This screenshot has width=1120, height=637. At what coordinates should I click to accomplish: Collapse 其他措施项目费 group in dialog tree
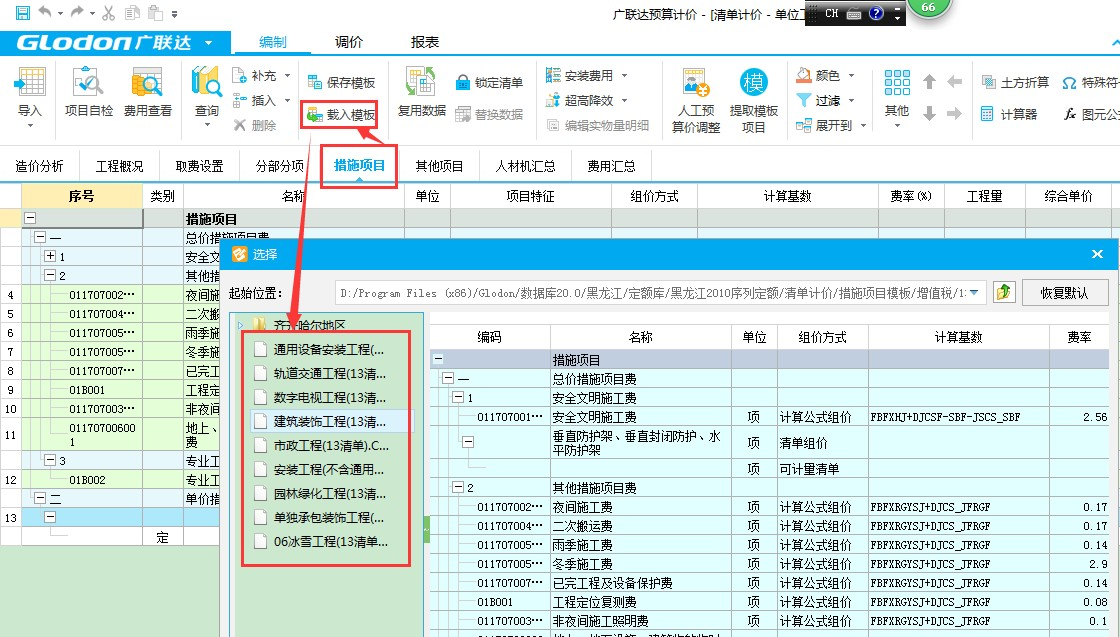(457, 488)
